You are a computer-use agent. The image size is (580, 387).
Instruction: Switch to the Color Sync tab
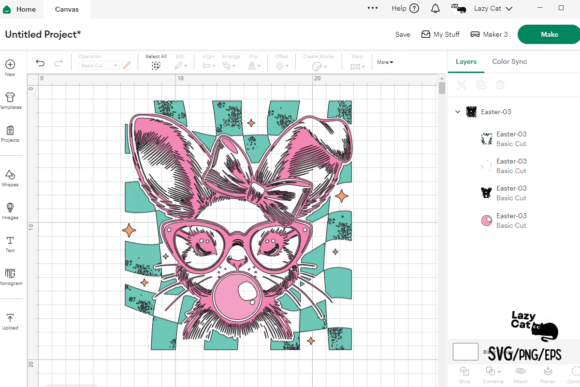click(509, 62)
